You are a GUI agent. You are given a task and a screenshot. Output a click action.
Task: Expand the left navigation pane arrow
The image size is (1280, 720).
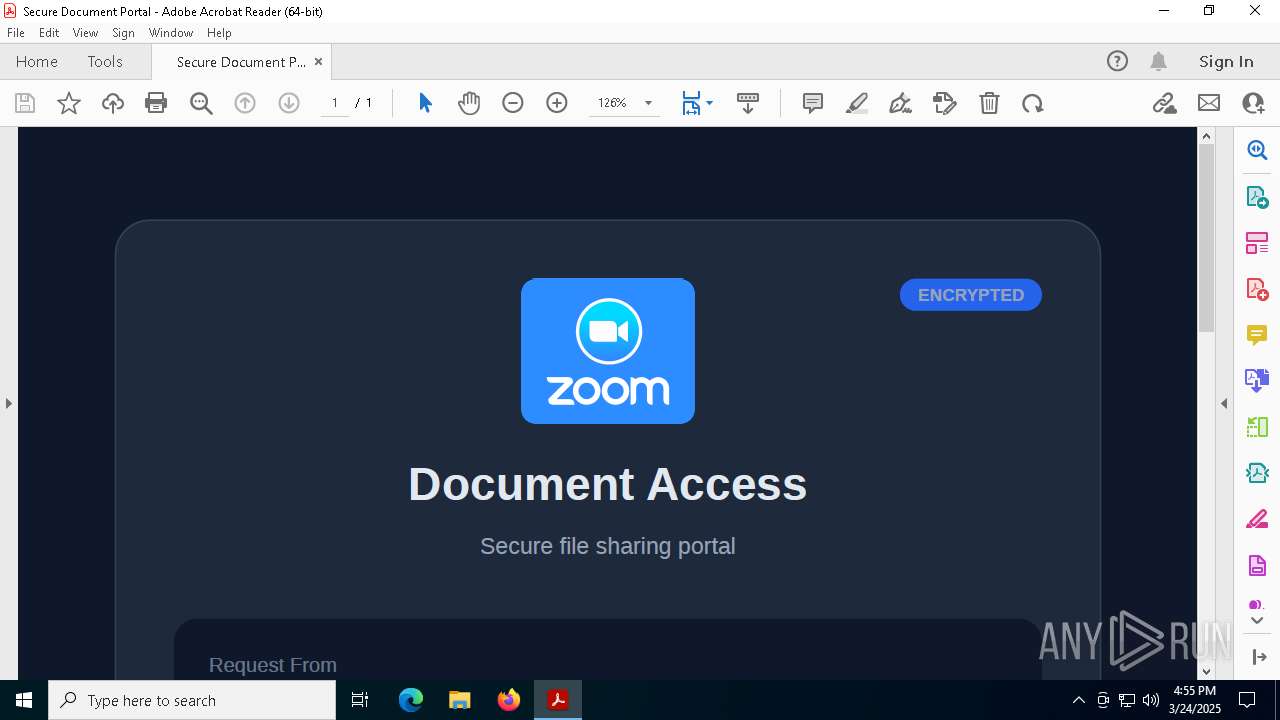(x=8, y=403)
